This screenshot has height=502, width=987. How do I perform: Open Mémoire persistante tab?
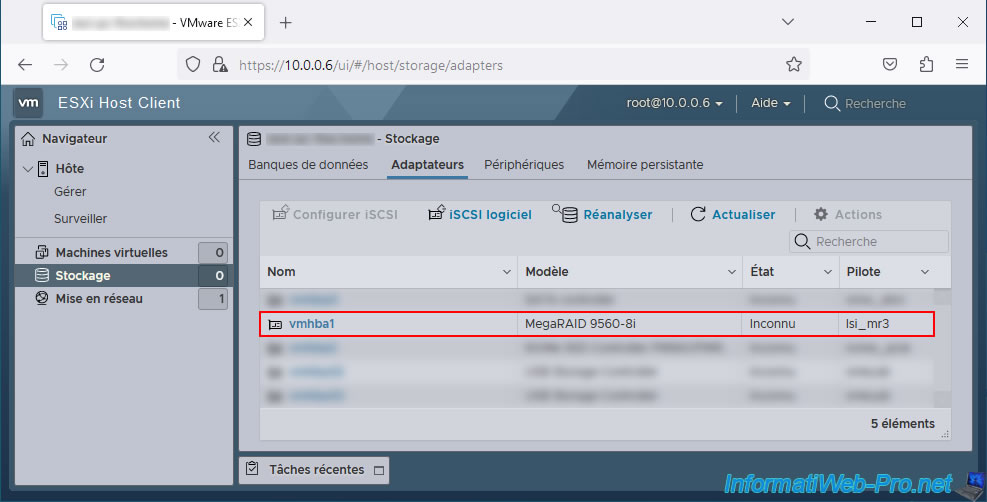[x=645, y=165]
